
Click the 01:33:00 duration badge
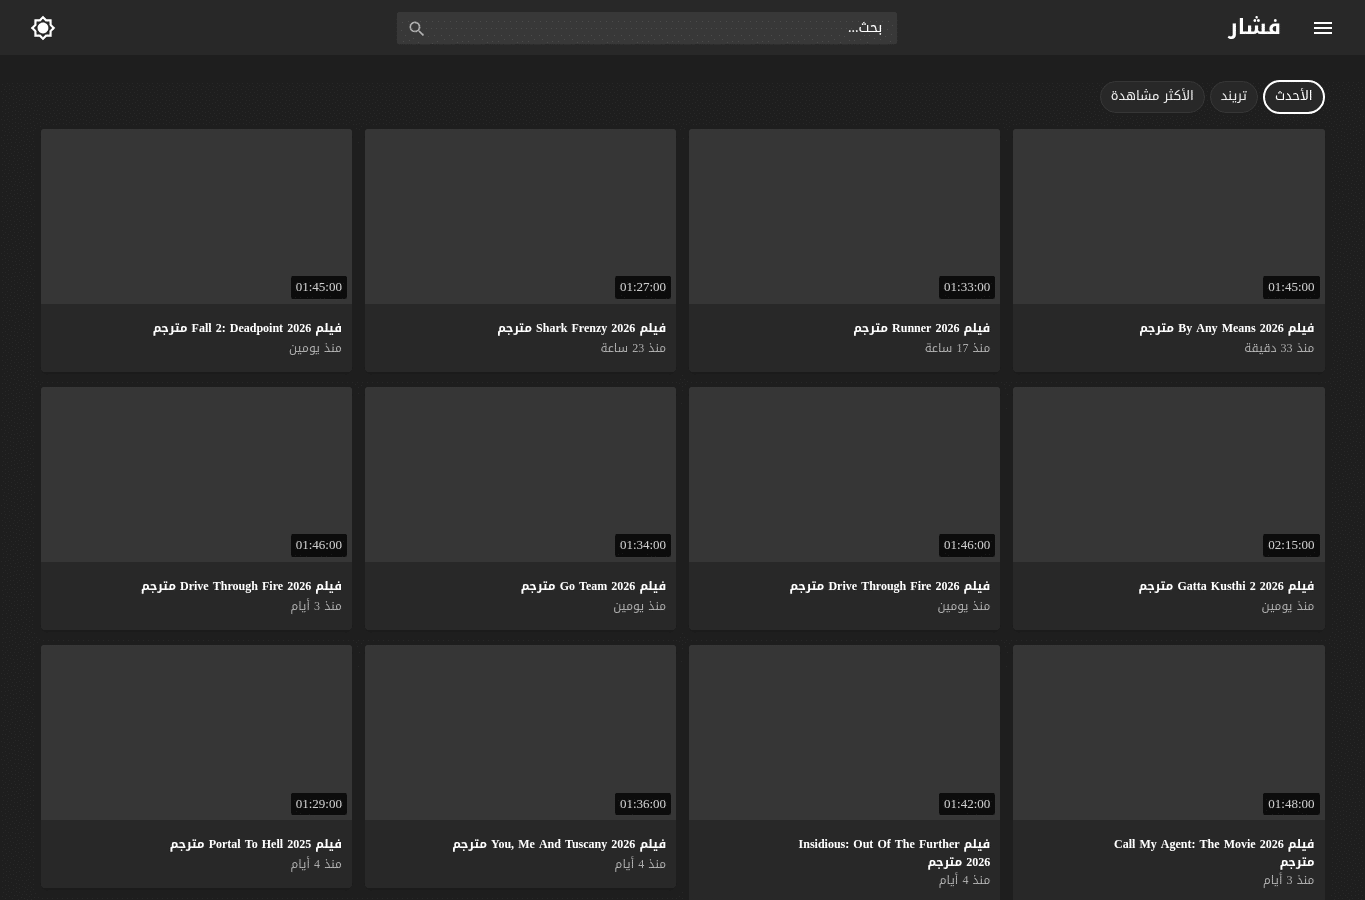967,287
